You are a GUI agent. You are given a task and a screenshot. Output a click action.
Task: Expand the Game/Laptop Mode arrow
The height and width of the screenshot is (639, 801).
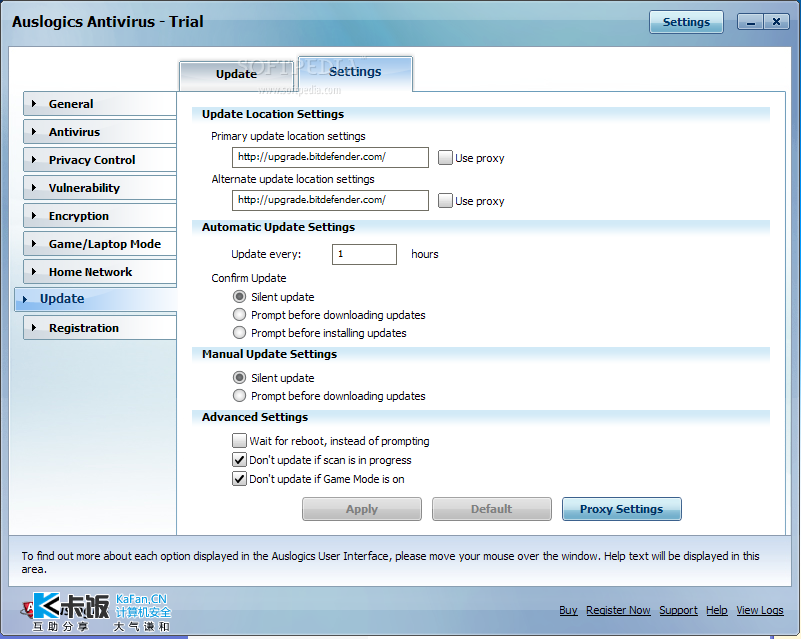[34, 244]
